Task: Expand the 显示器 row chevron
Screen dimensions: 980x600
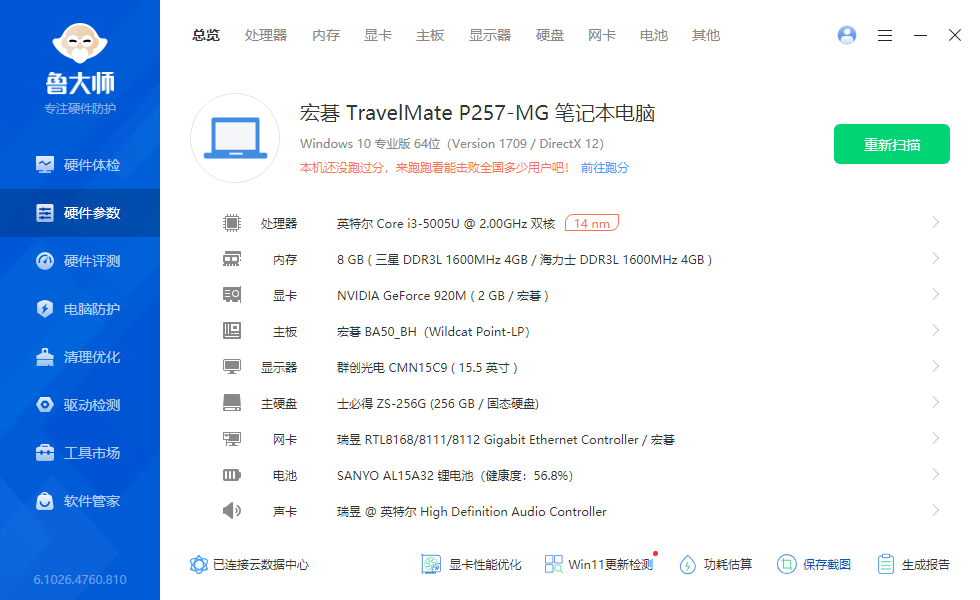Action: point(936,366)
